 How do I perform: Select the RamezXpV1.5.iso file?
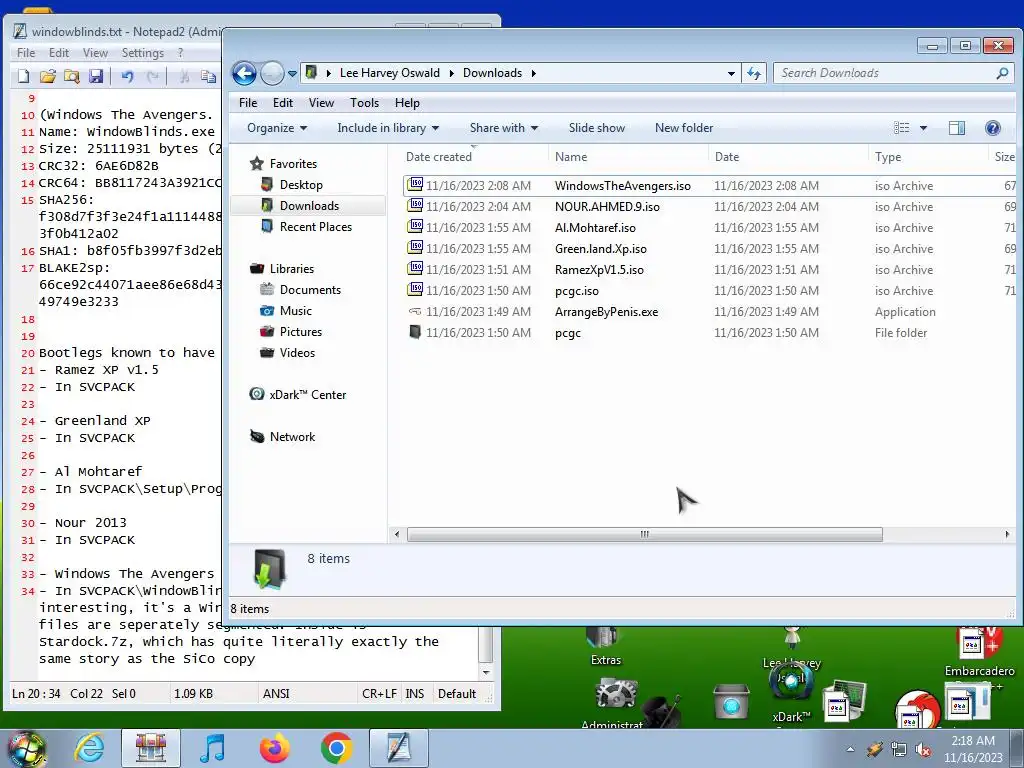click(599, 270)
